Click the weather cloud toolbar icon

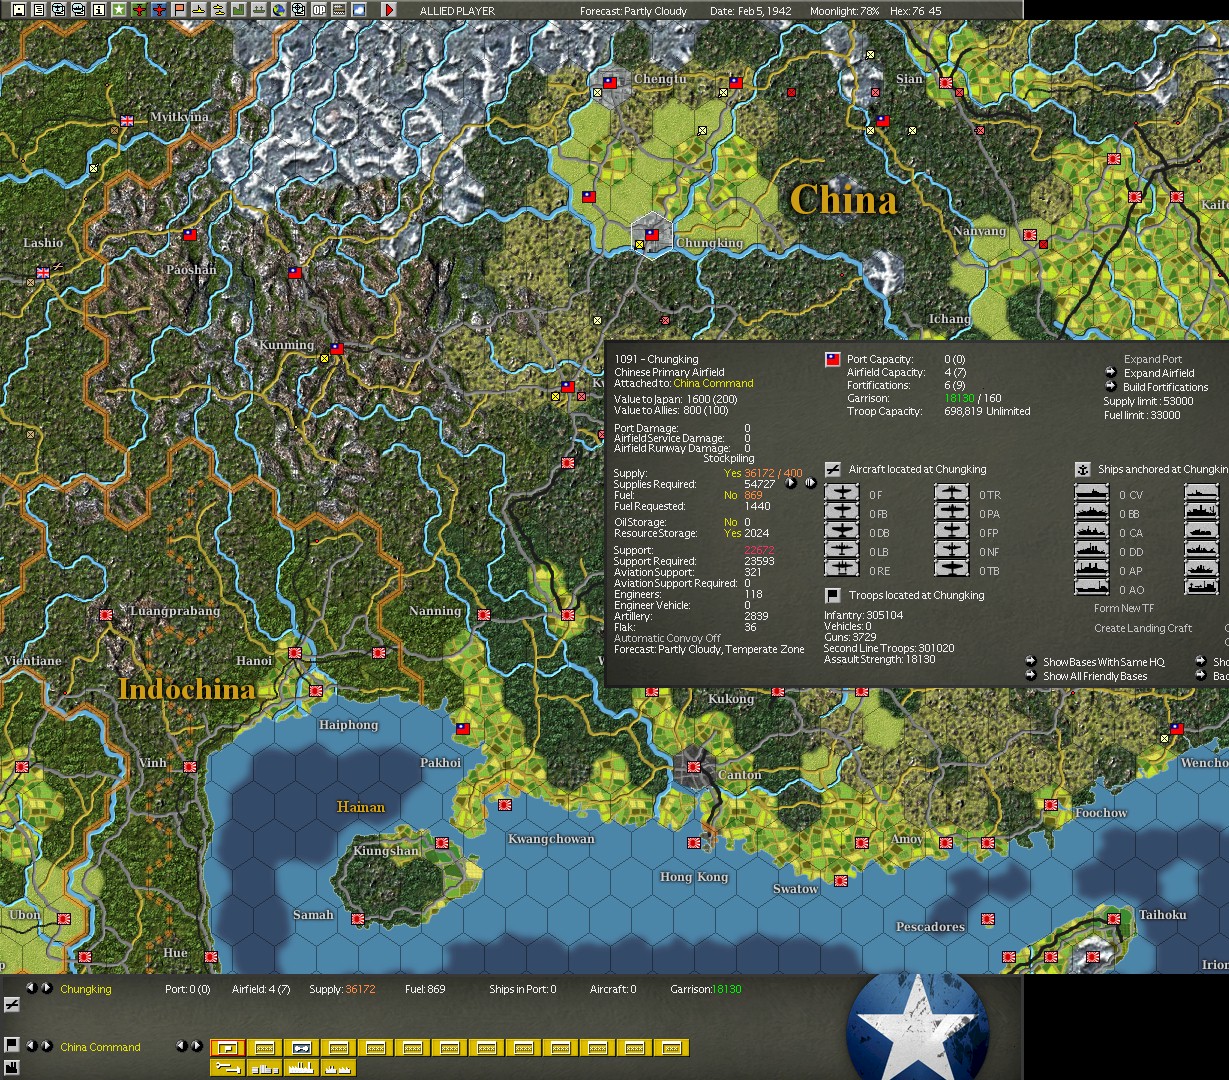[358, 10]
